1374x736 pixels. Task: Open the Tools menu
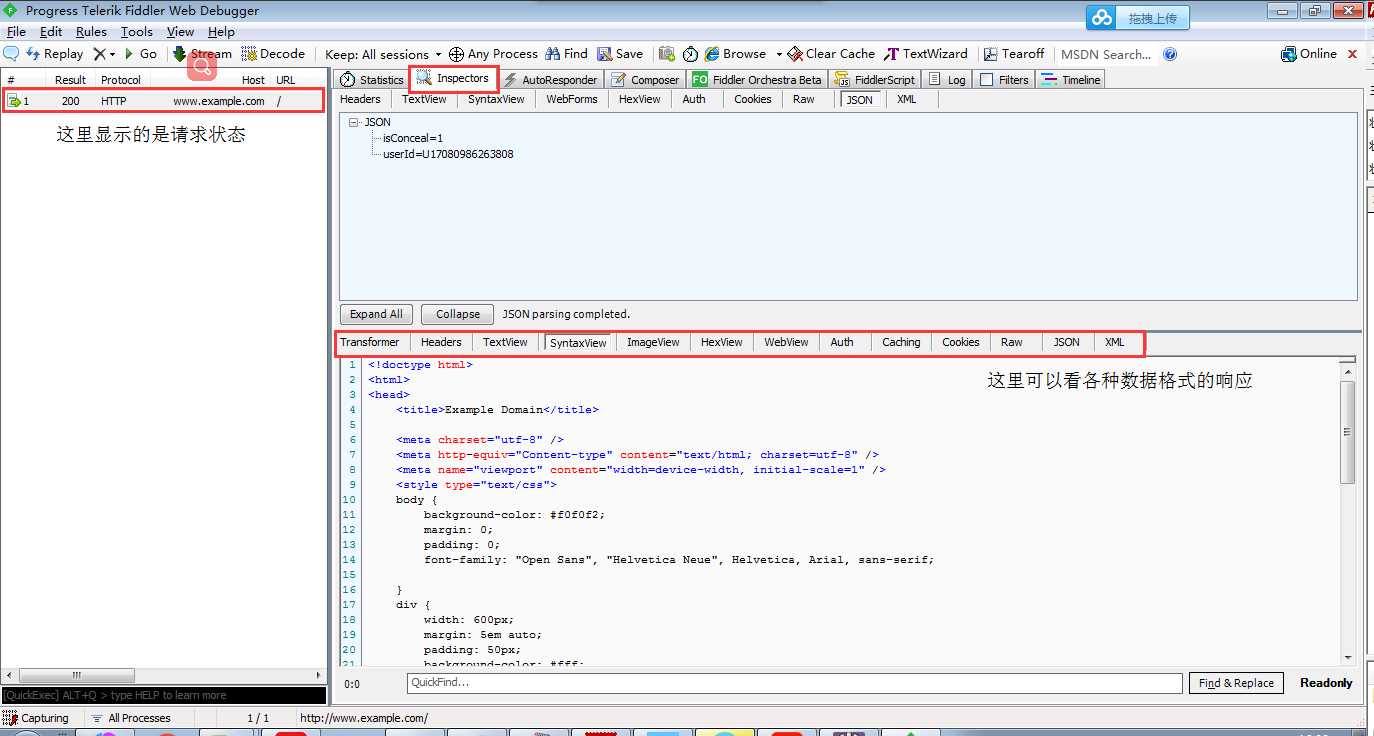[137, 32]
